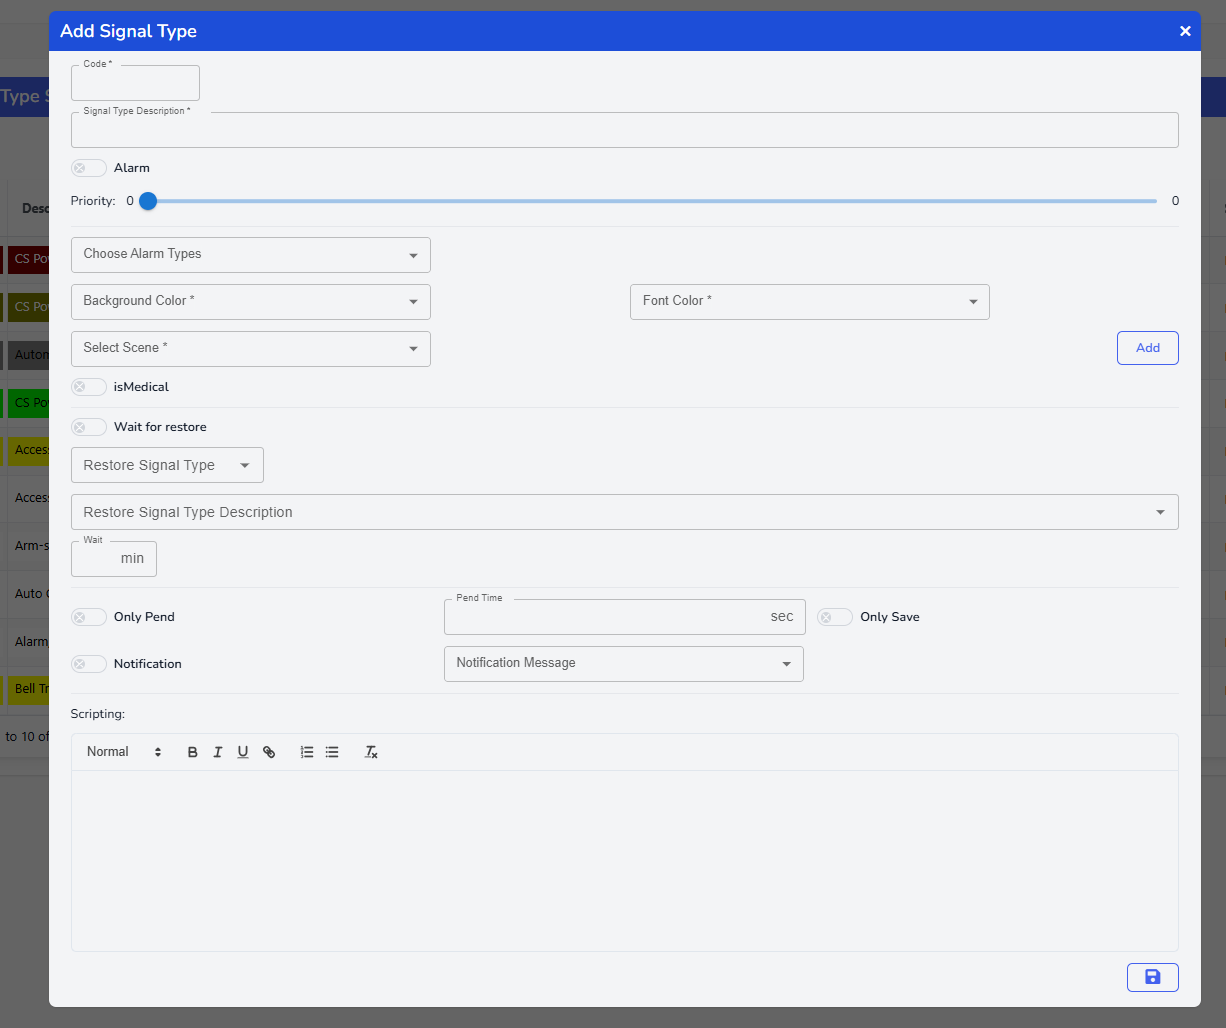The height and width of the screenshot is (1028, 1226).
Task: Start a bulleted list in Scripting
Action: (332, 752)
